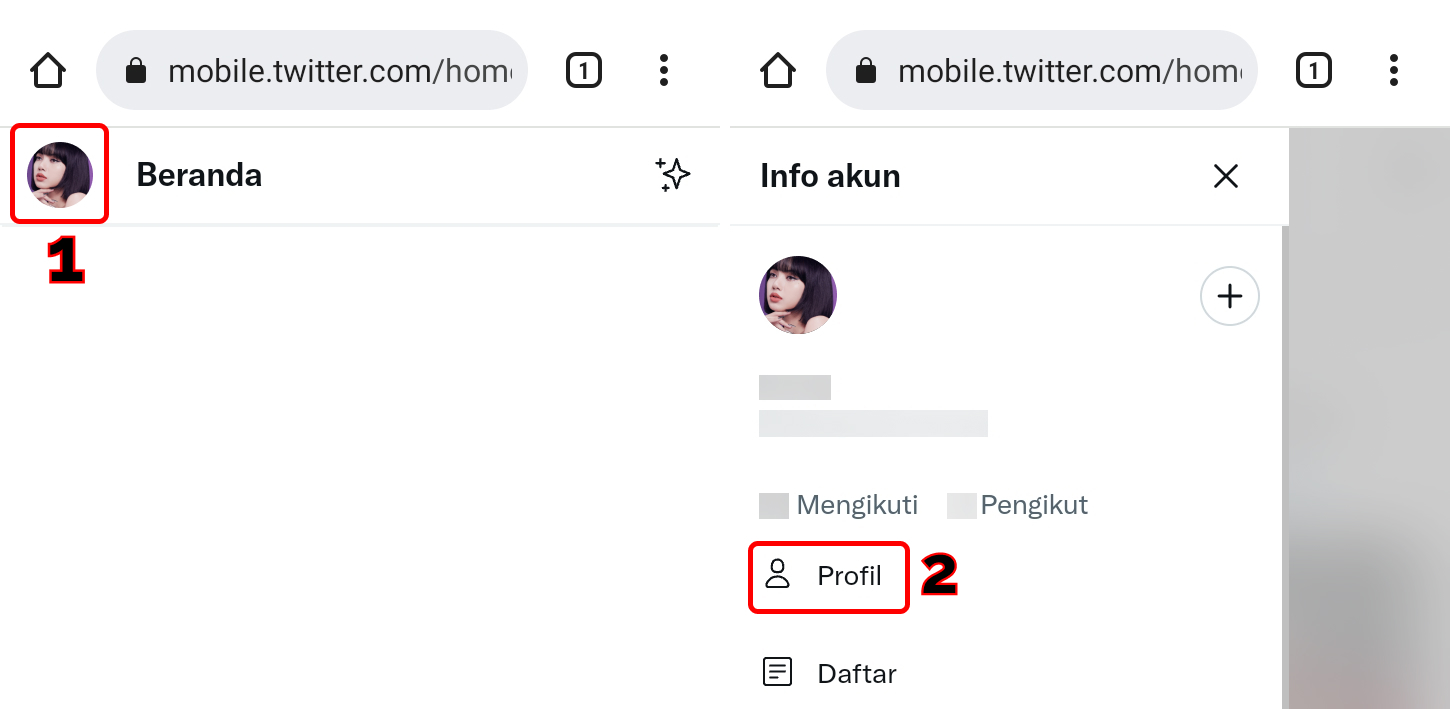Open the browser's three-dot overflow menu on the left
The image size is (1450, 709).
click(663, 70)
